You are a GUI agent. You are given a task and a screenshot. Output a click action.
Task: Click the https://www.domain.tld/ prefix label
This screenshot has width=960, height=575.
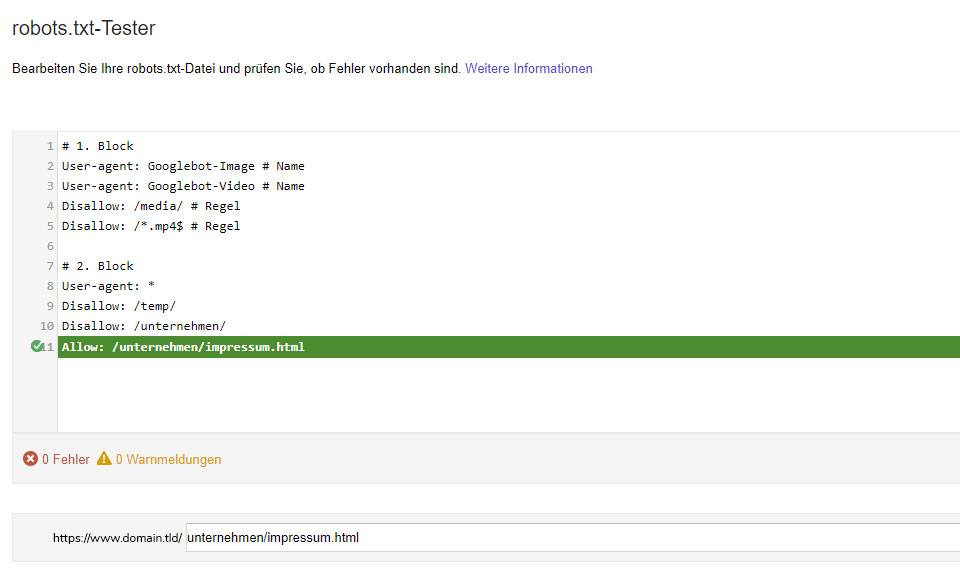point(117,538)
